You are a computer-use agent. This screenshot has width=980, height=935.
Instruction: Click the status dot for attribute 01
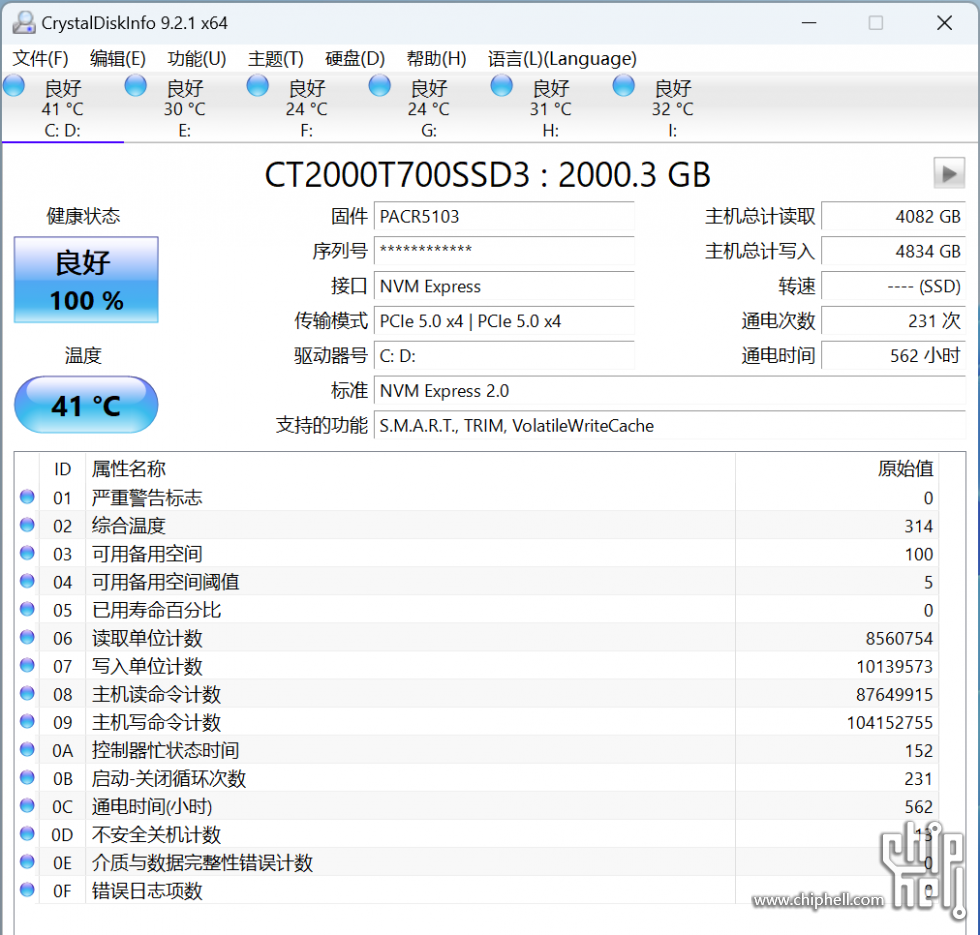27,497
